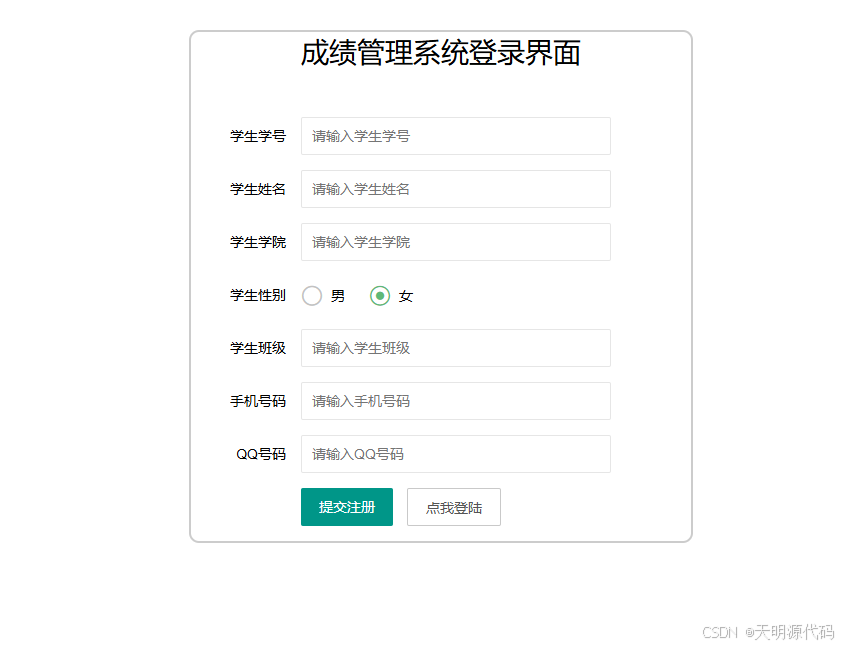Click the 请输入学生班级 input field
The image size is (846, 648).
pyautogui.click(x=455, y=348)
